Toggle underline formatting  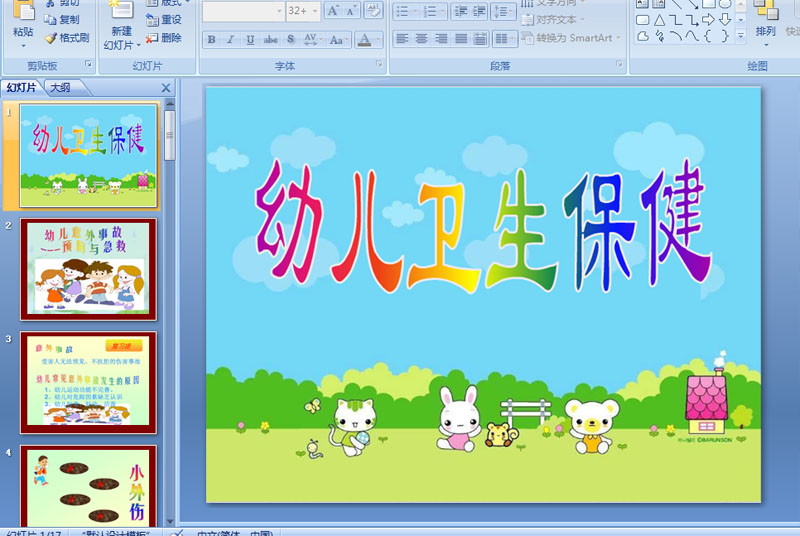click(250, 39)
